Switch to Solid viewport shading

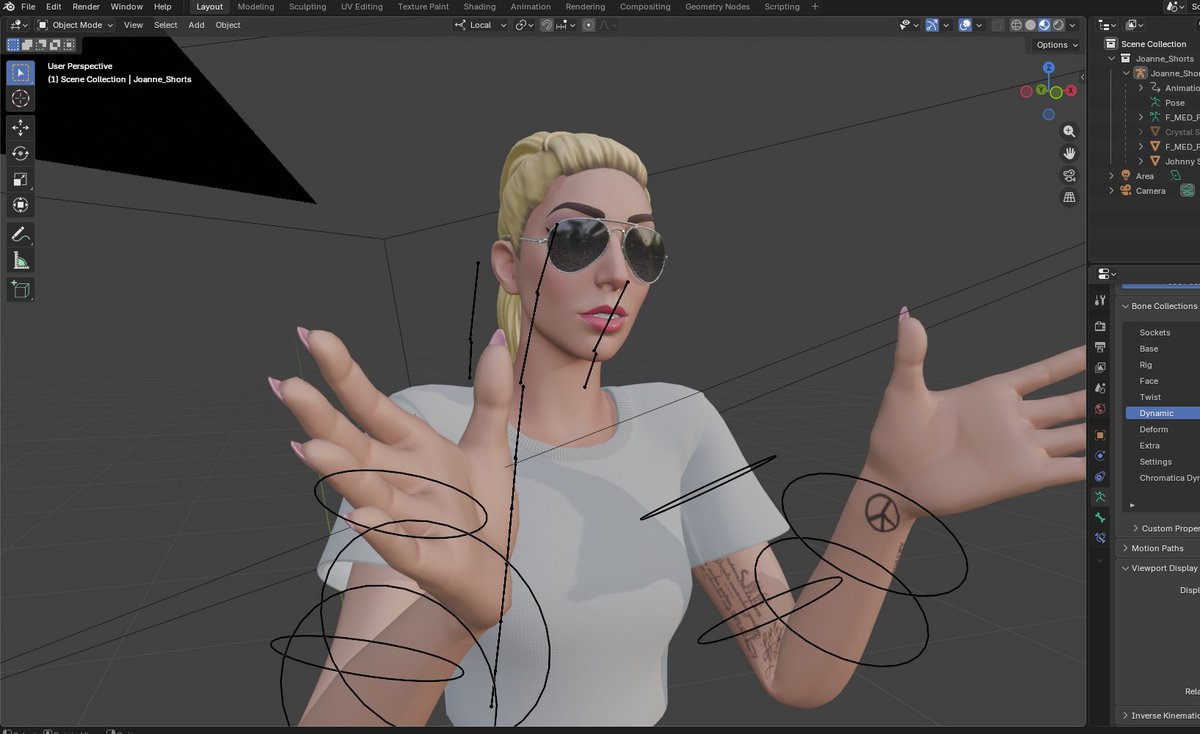(x=1032, y=25)
